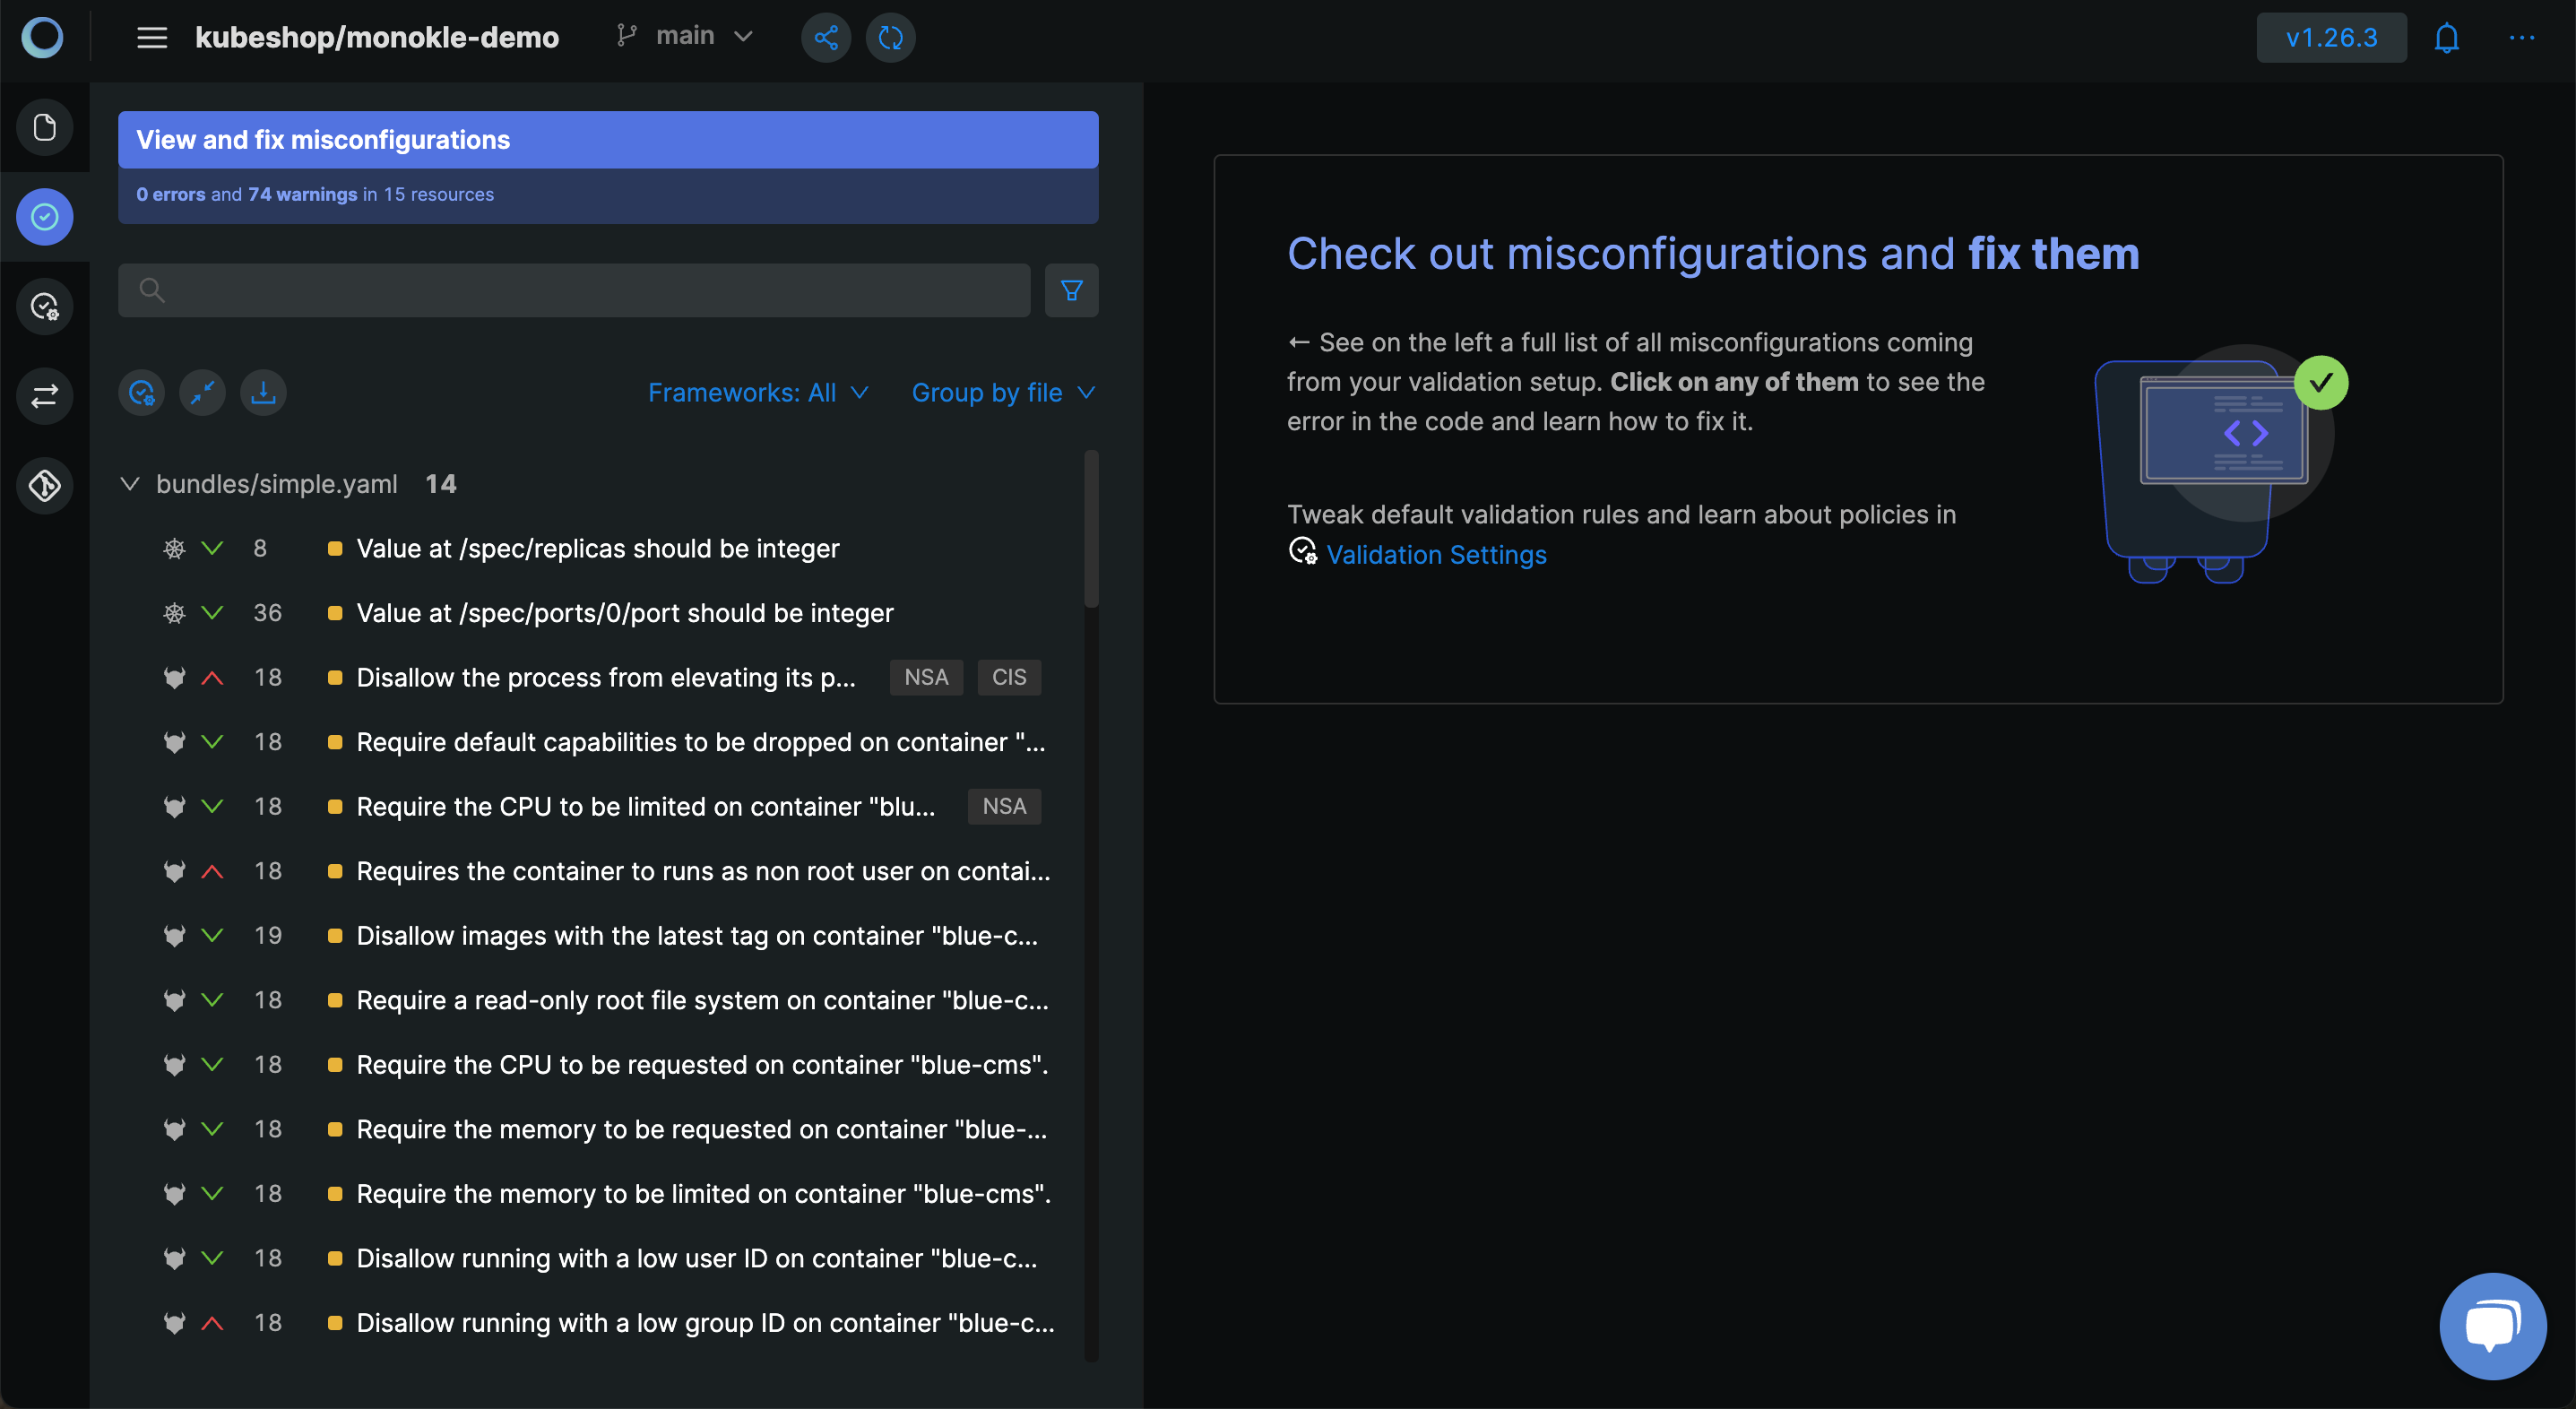This screenshot has height=1409, width=2576.
Task: Toggle collapse arrow for NSA/CIS warning row
Action: click(213, 677)
